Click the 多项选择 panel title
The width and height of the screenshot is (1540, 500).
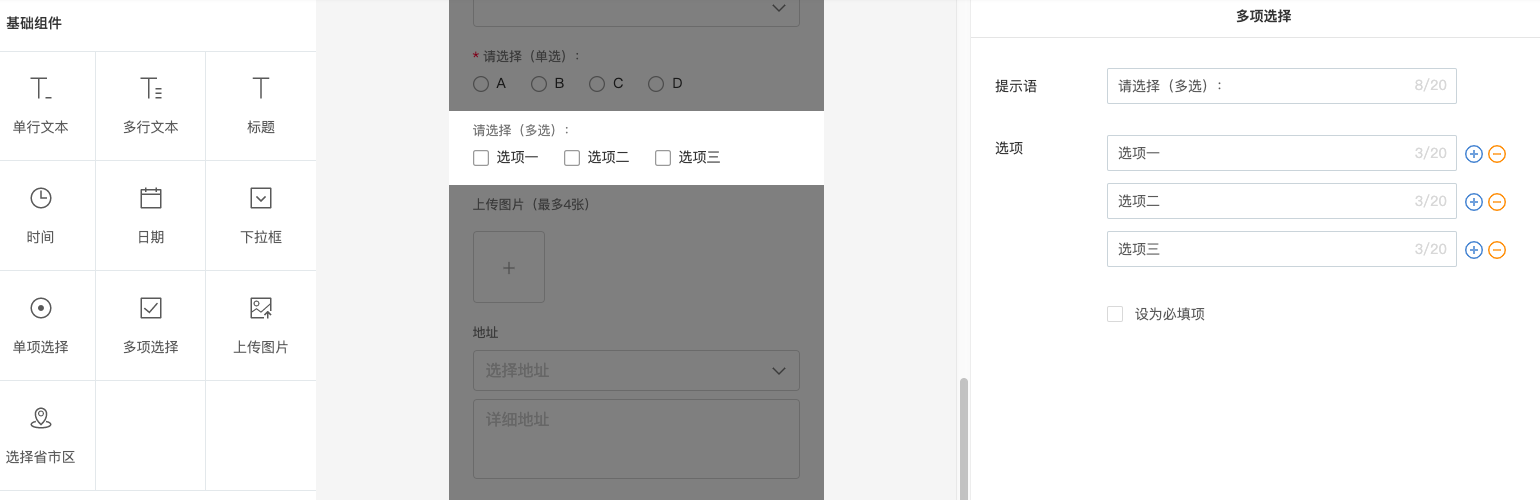[1263, 16]
